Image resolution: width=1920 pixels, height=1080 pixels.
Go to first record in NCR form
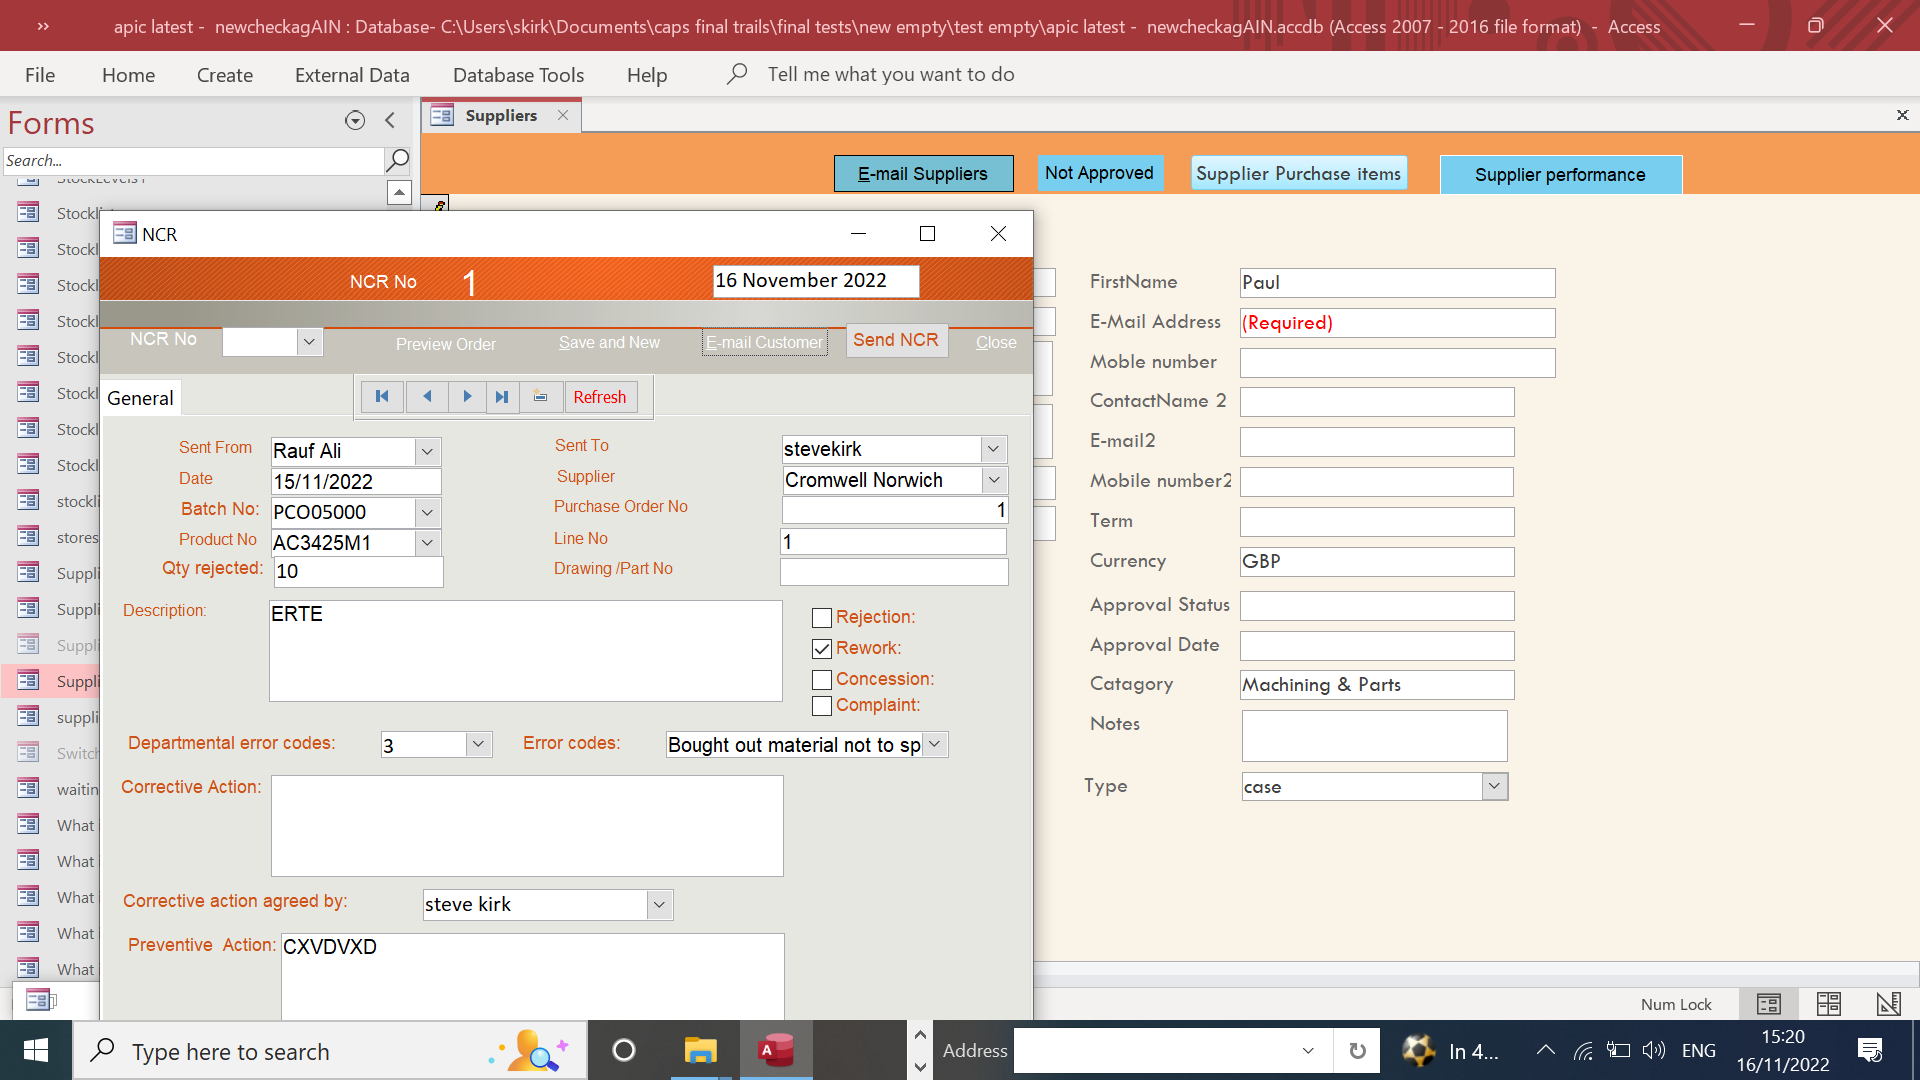click(x=382, y=397)
